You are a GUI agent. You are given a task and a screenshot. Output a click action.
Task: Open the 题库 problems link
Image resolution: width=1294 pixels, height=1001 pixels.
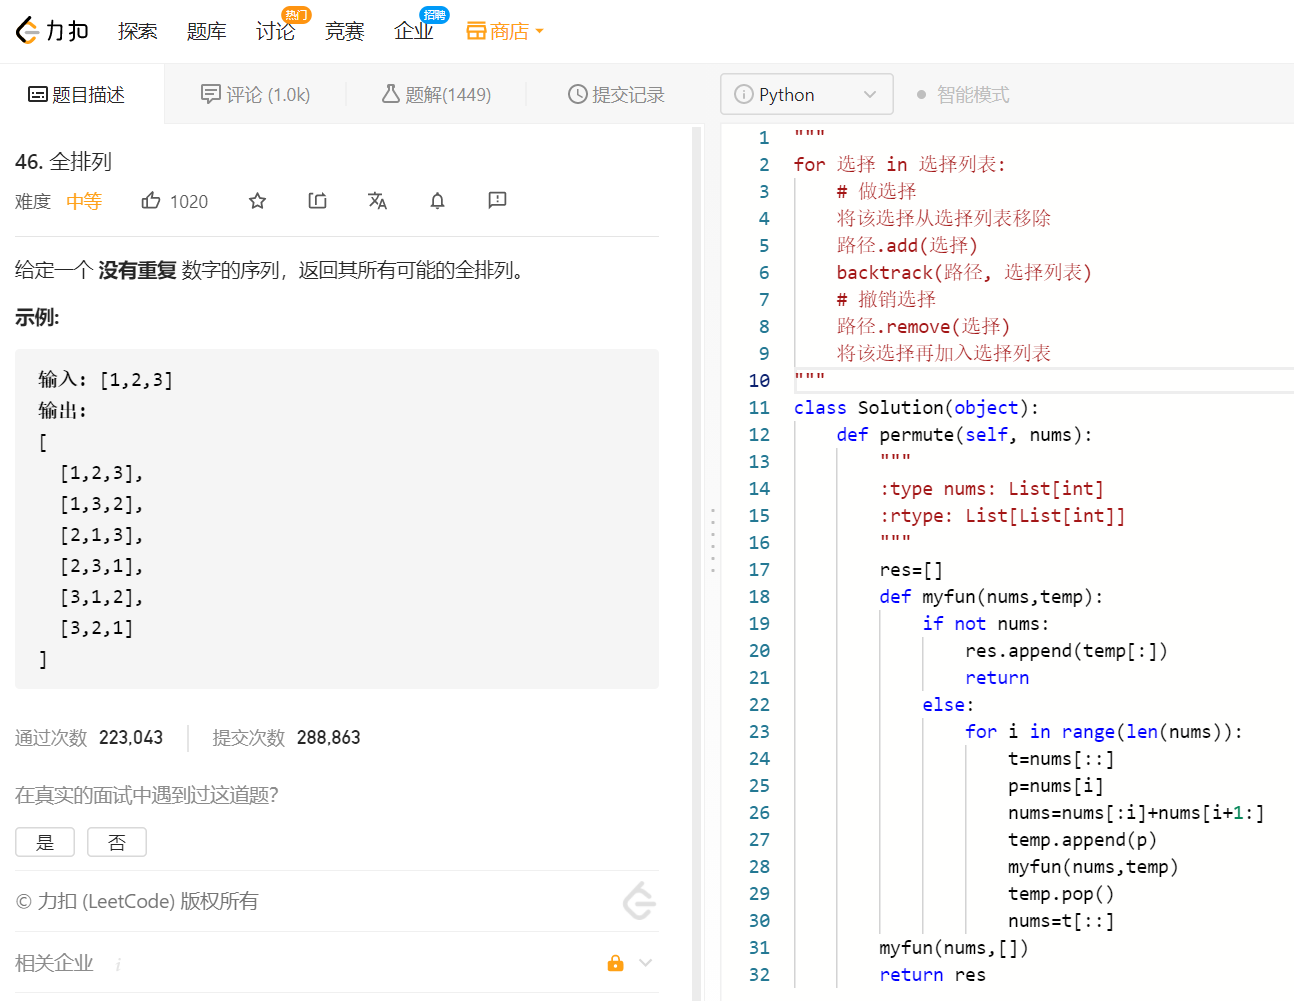pyautogui.click(x=206, y=31)
